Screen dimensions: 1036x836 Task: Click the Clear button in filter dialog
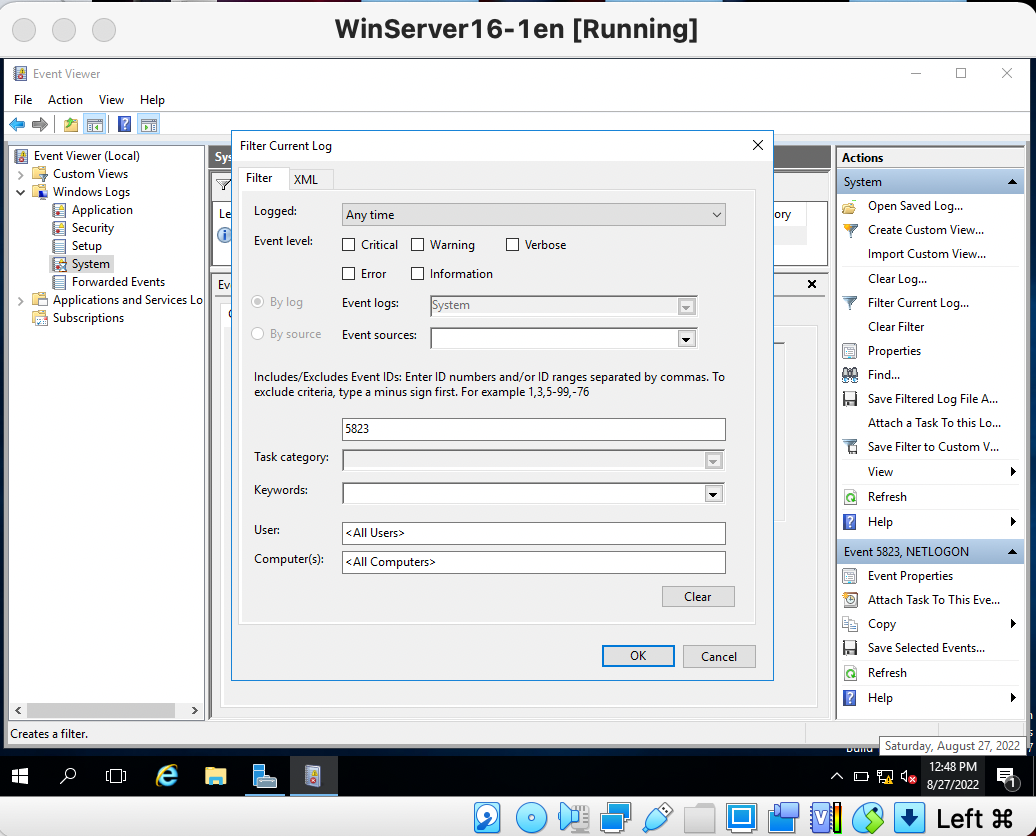coord(698,597)
